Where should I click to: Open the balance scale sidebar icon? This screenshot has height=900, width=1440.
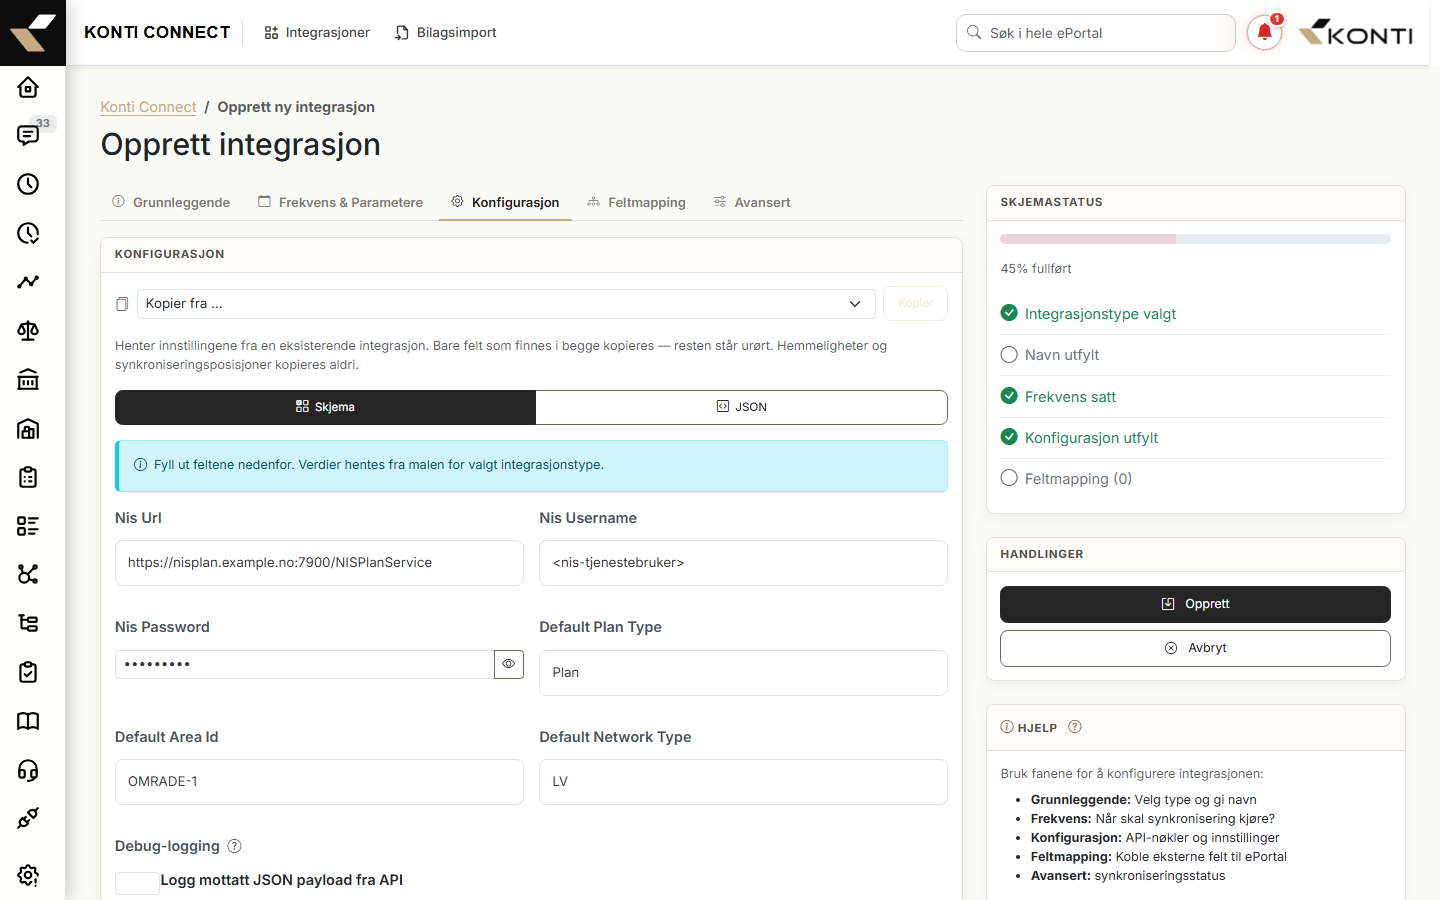click(x=28, y=331)
